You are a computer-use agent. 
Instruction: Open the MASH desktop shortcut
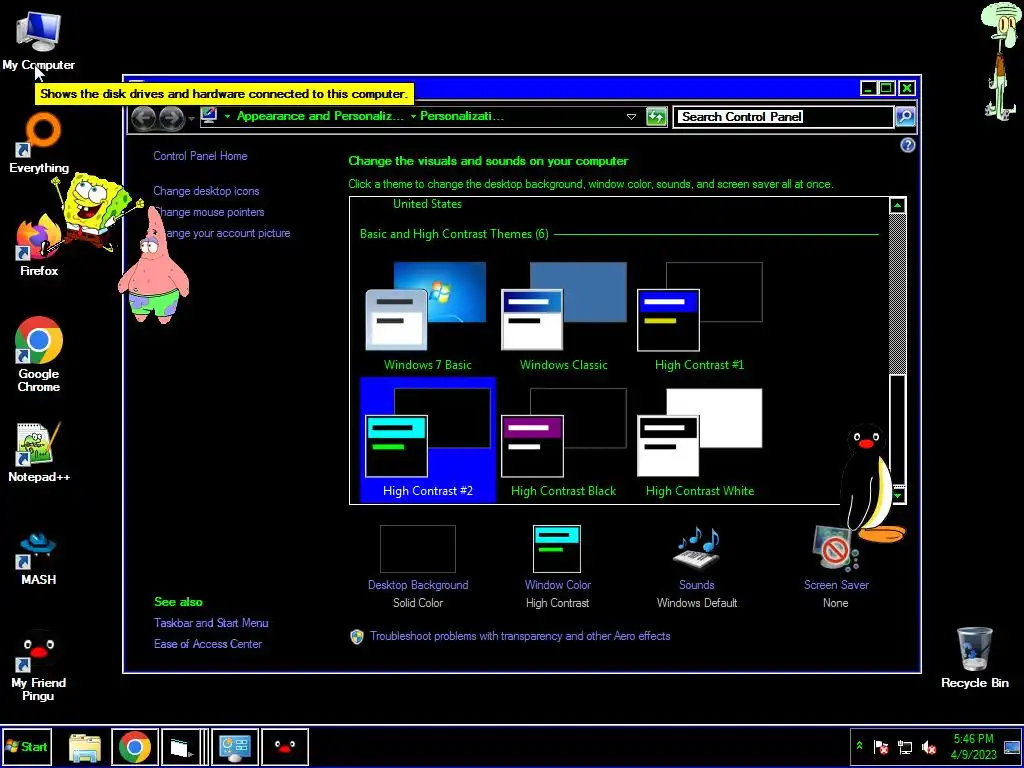(39, 558)
